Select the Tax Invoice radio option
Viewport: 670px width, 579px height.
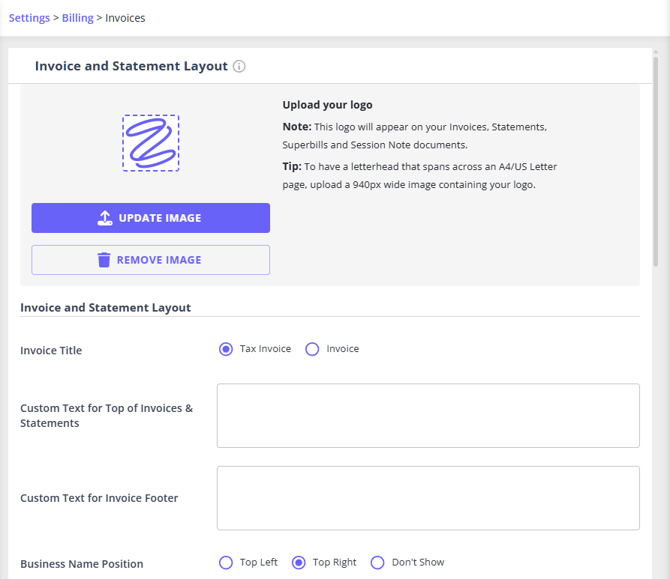(x=226, y=349)
